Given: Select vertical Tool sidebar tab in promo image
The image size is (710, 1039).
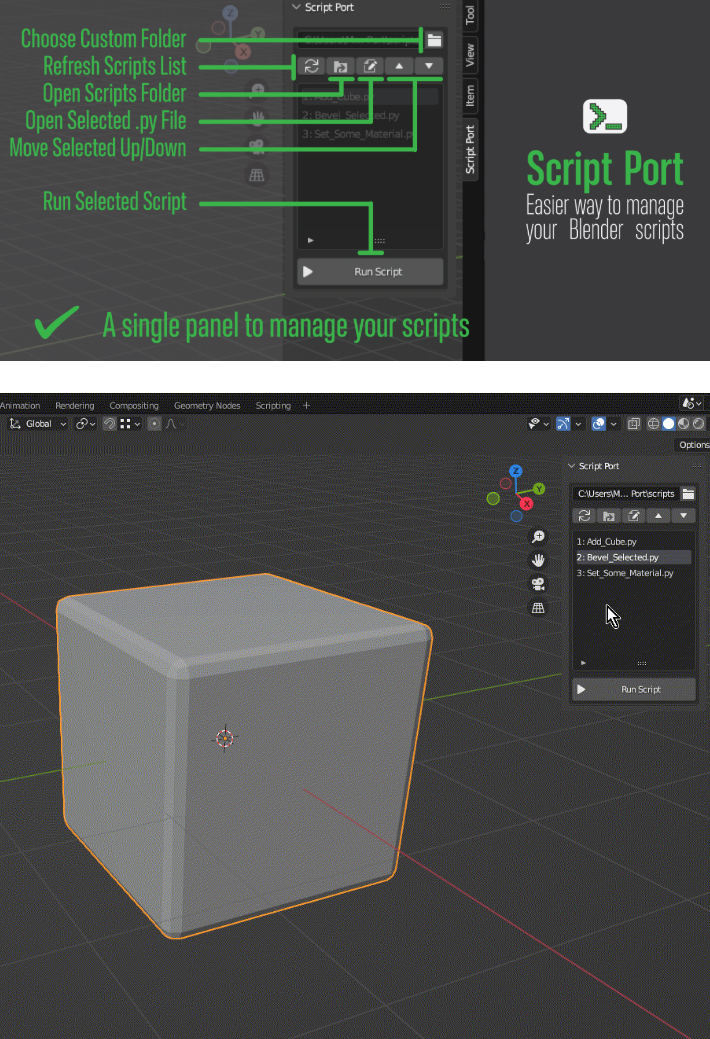Looking at the screenshot, I should click(470, 15).
